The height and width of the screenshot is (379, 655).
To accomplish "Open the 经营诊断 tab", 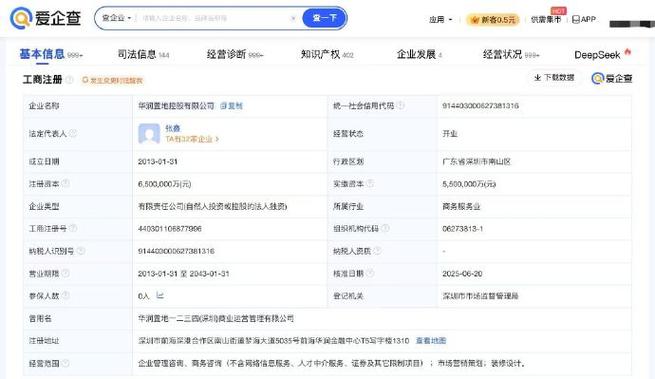I will pyautogui.click(x=235, y=54).
